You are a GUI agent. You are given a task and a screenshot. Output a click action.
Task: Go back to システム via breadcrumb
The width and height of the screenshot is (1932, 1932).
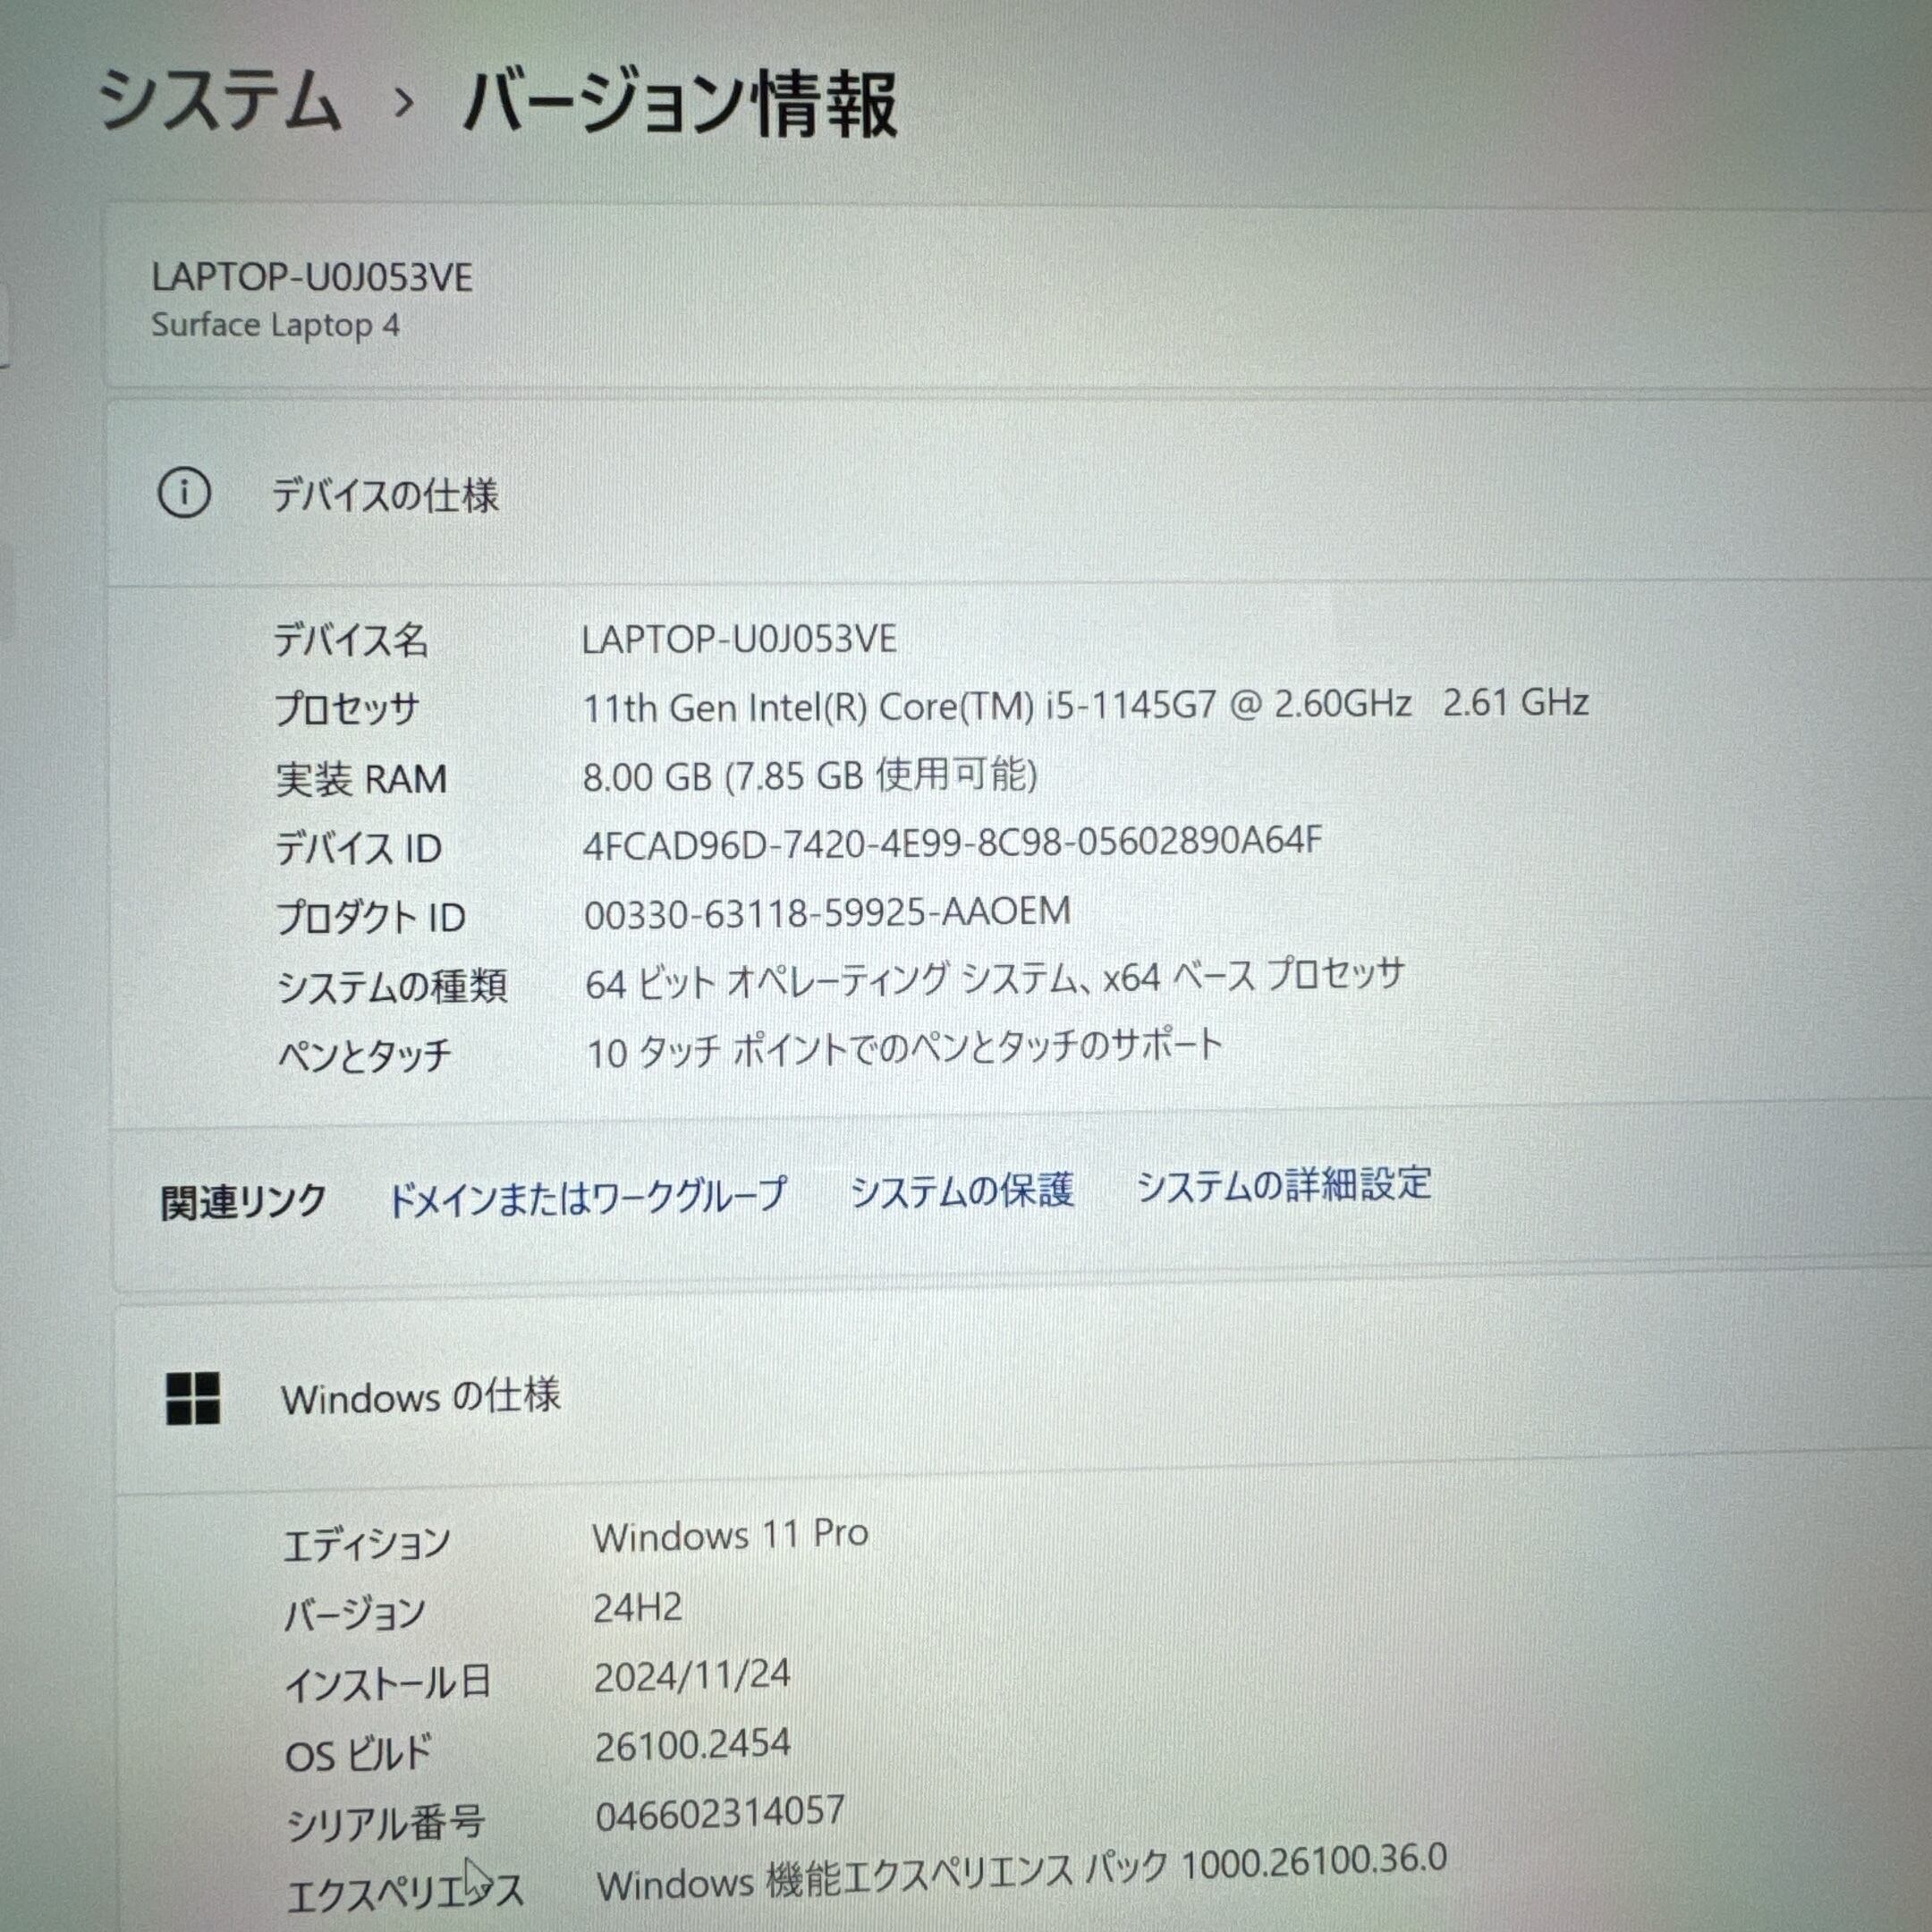(220, 100)
